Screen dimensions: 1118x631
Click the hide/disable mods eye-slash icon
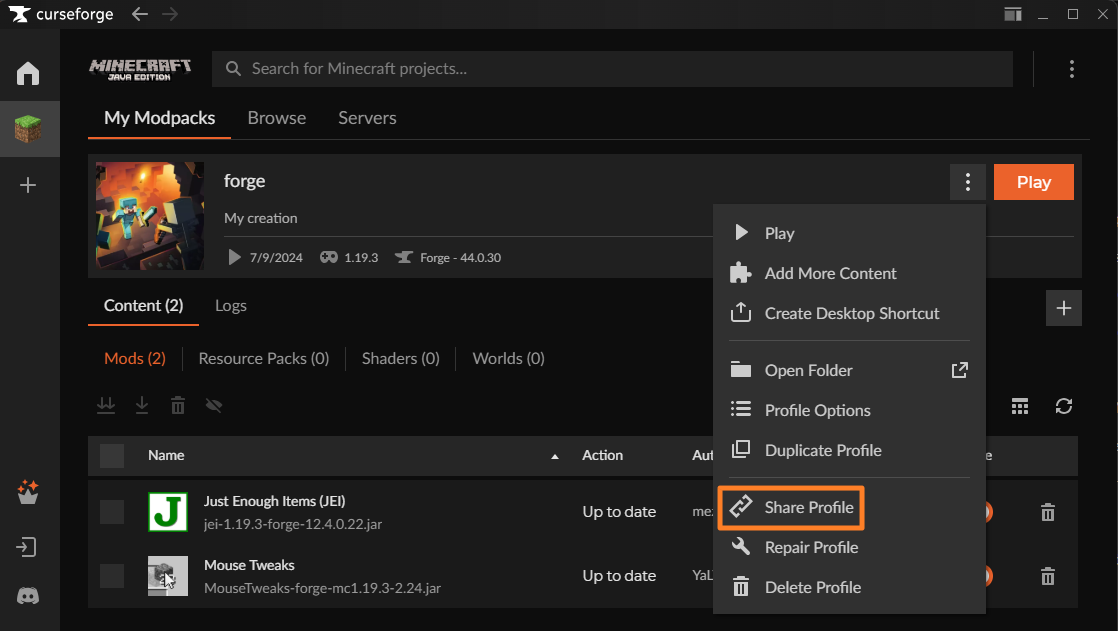tap(214, 406)
